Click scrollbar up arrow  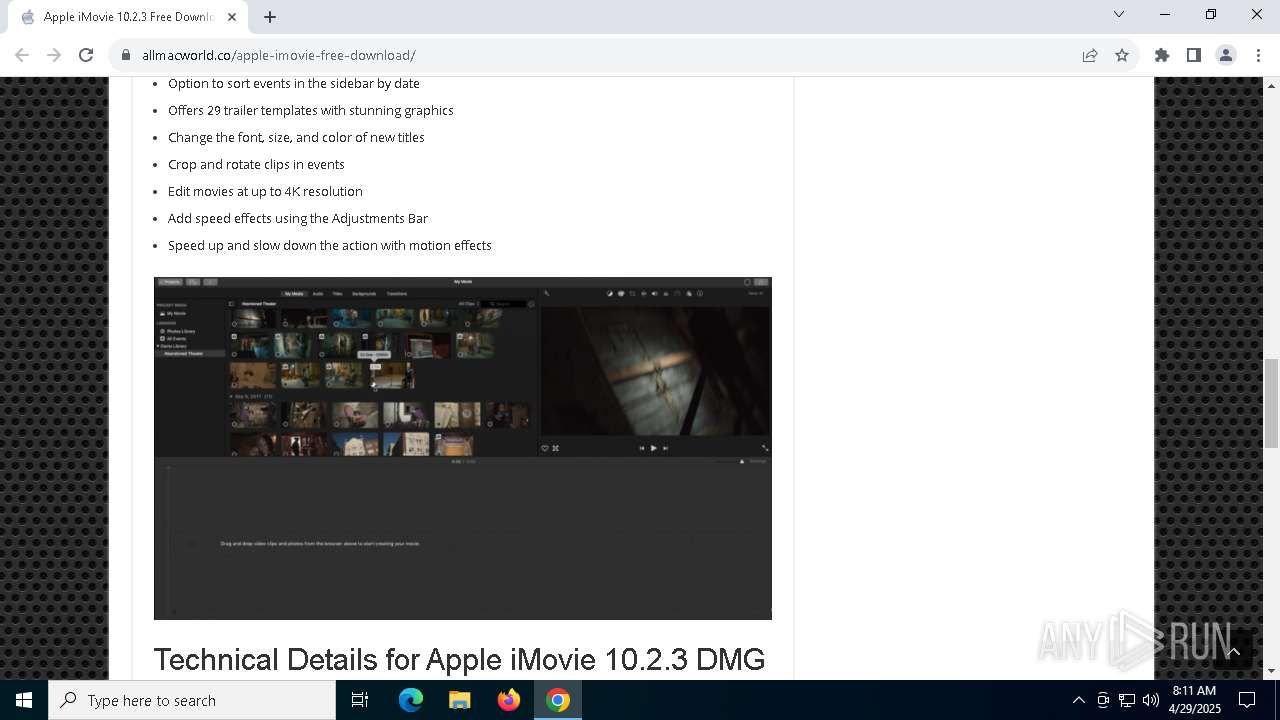pyautogui.click(x=1271, y=84)
